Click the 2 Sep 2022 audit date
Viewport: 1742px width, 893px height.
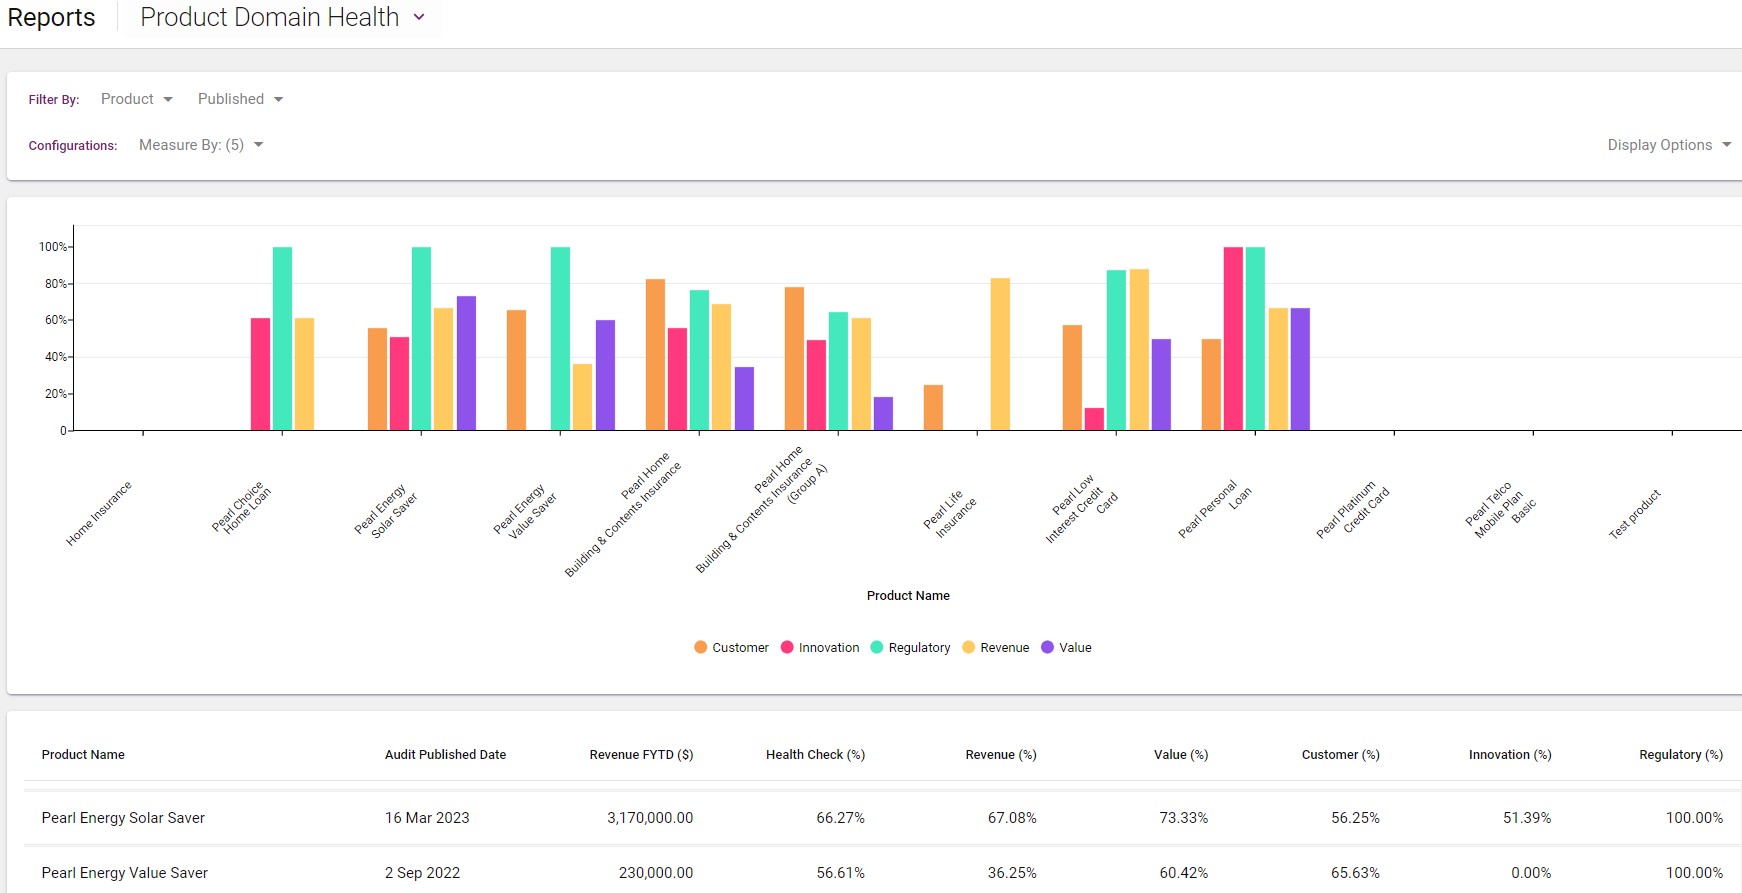click(422, 873)
